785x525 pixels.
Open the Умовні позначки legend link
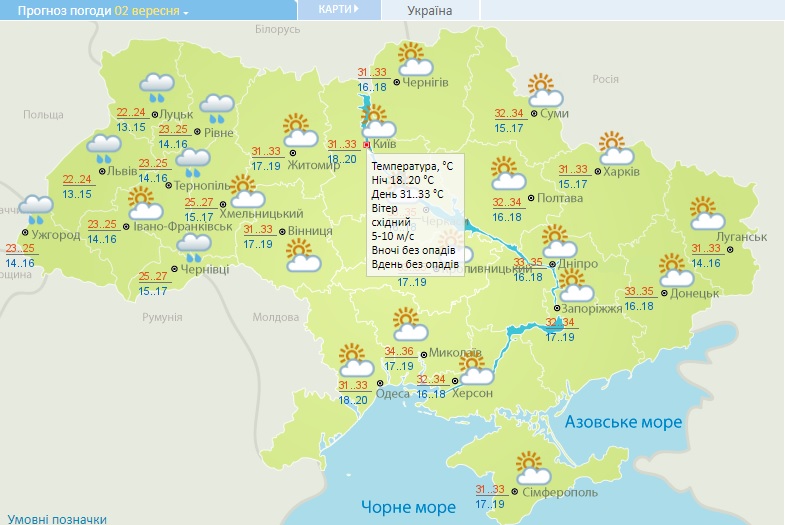57,519
